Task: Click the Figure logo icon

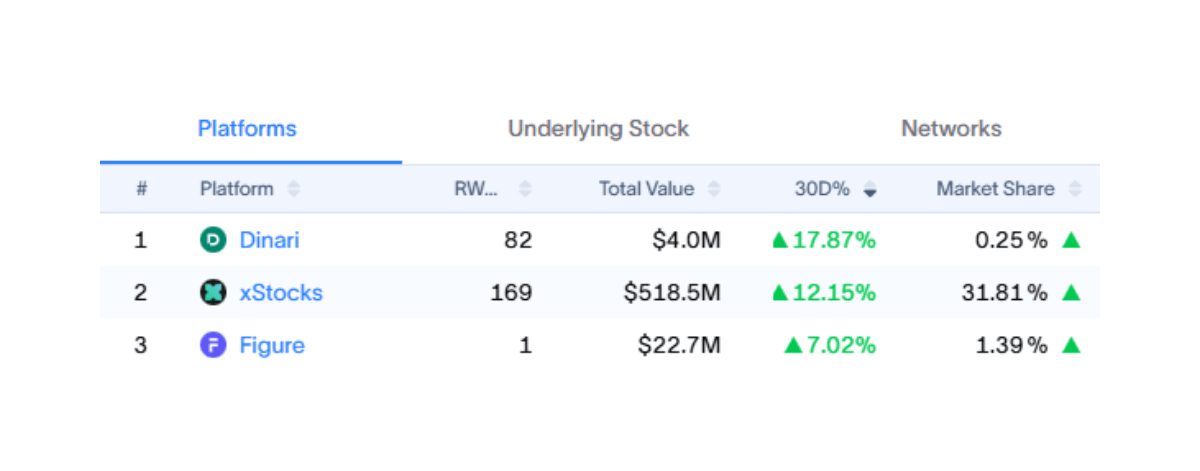Action: click(x=213, y=346)
